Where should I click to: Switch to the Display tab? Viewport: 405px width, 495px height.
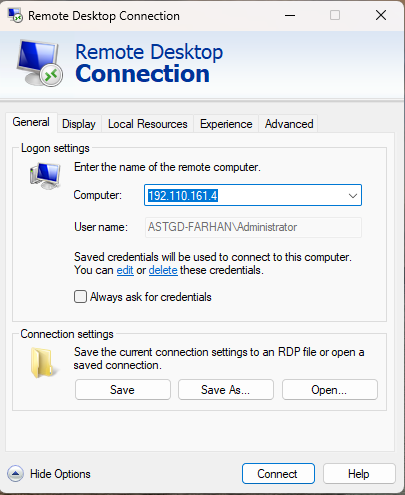coord(79,124)
